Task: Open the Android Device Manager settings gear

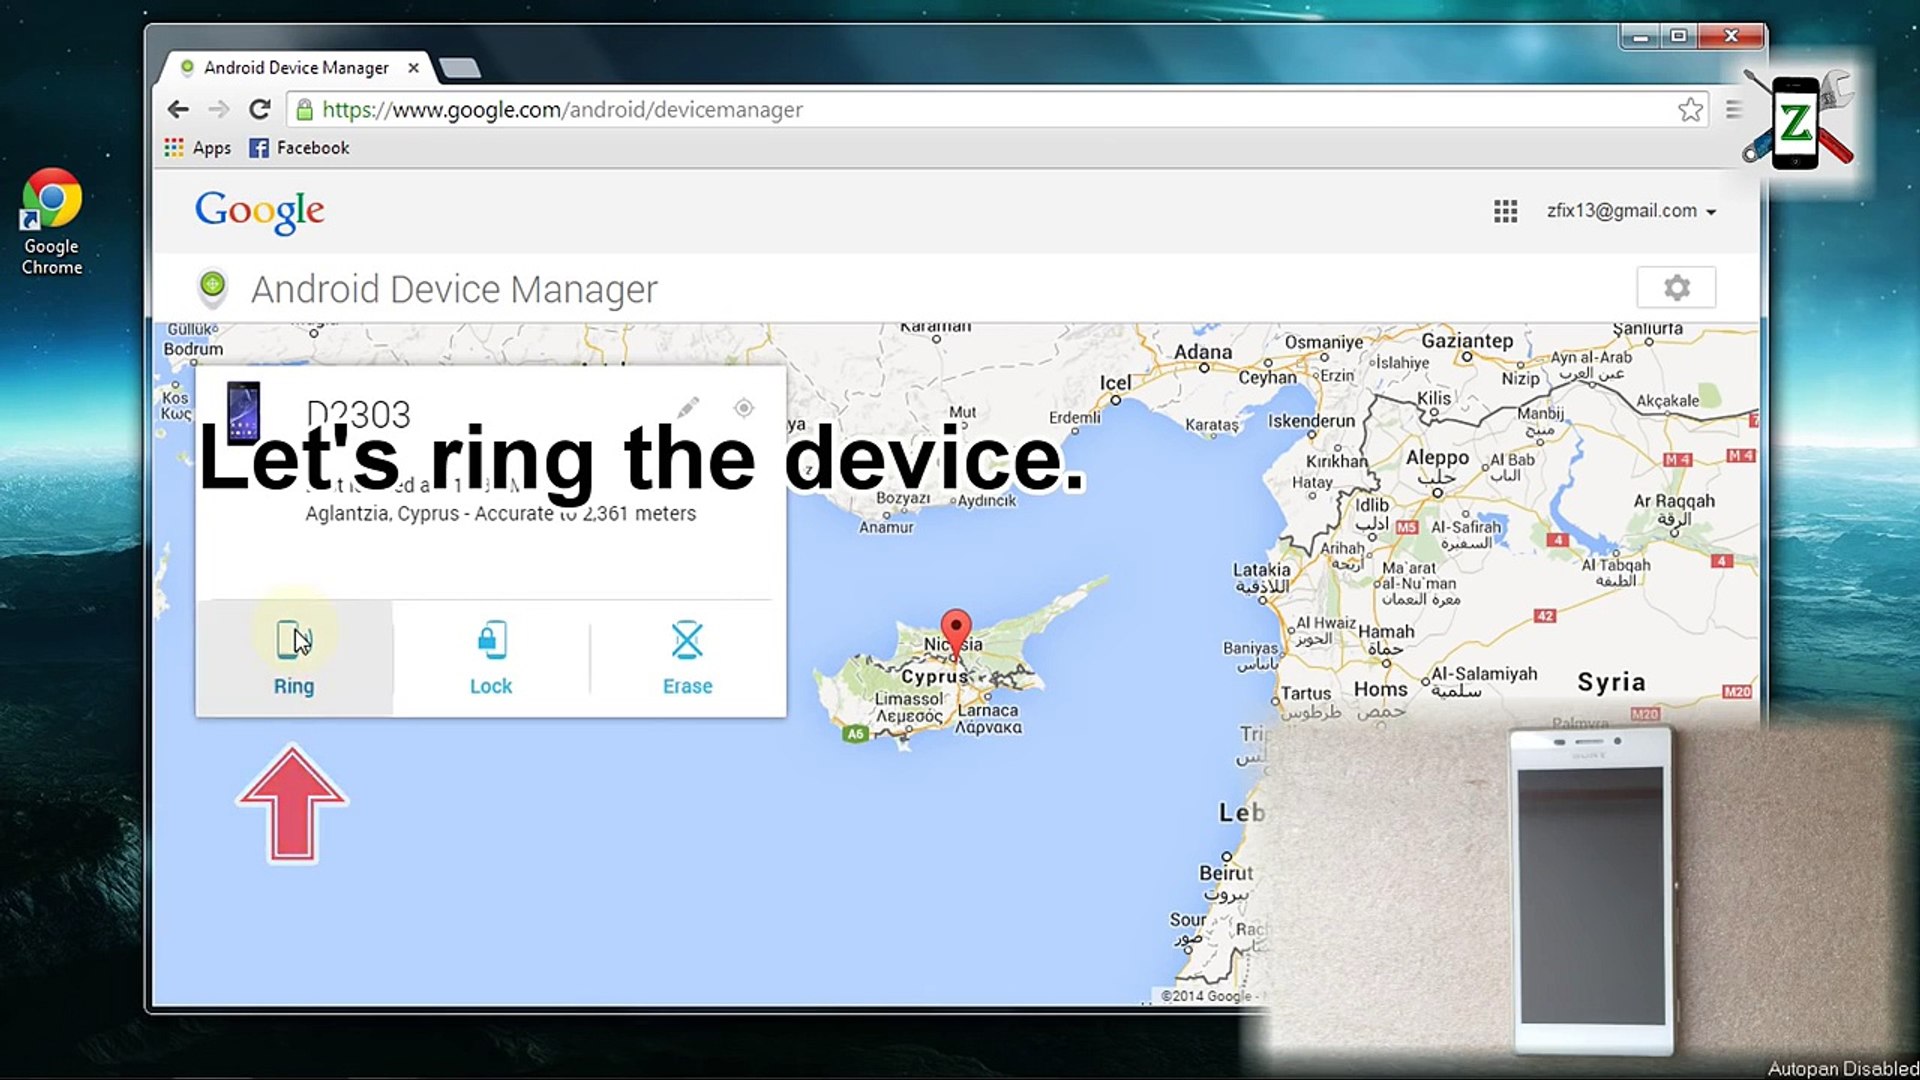Action: [1676, 288]
